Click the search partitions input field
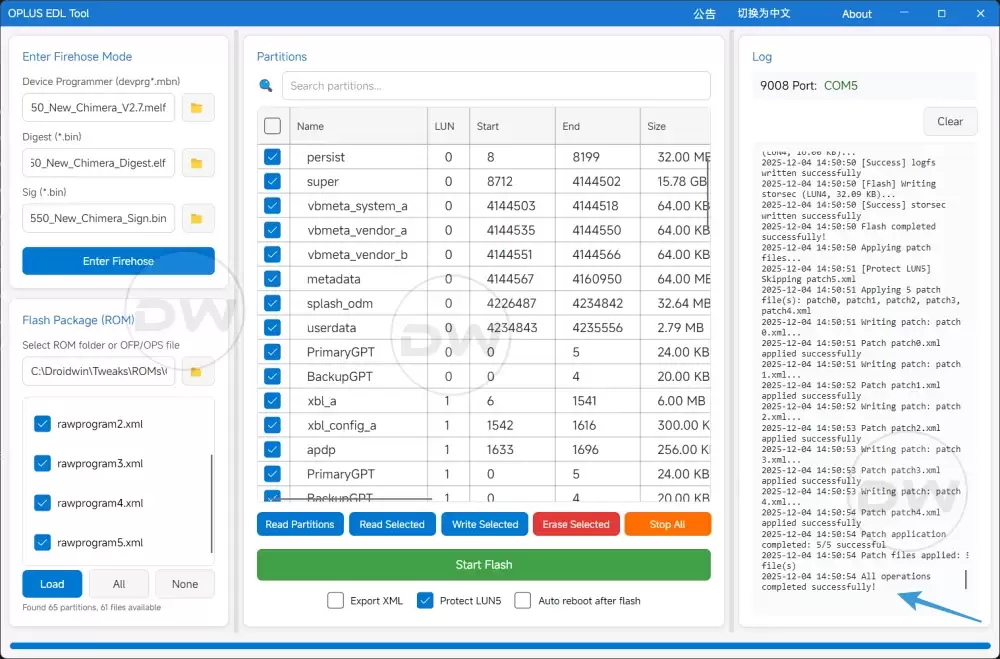 pos(494,85)
